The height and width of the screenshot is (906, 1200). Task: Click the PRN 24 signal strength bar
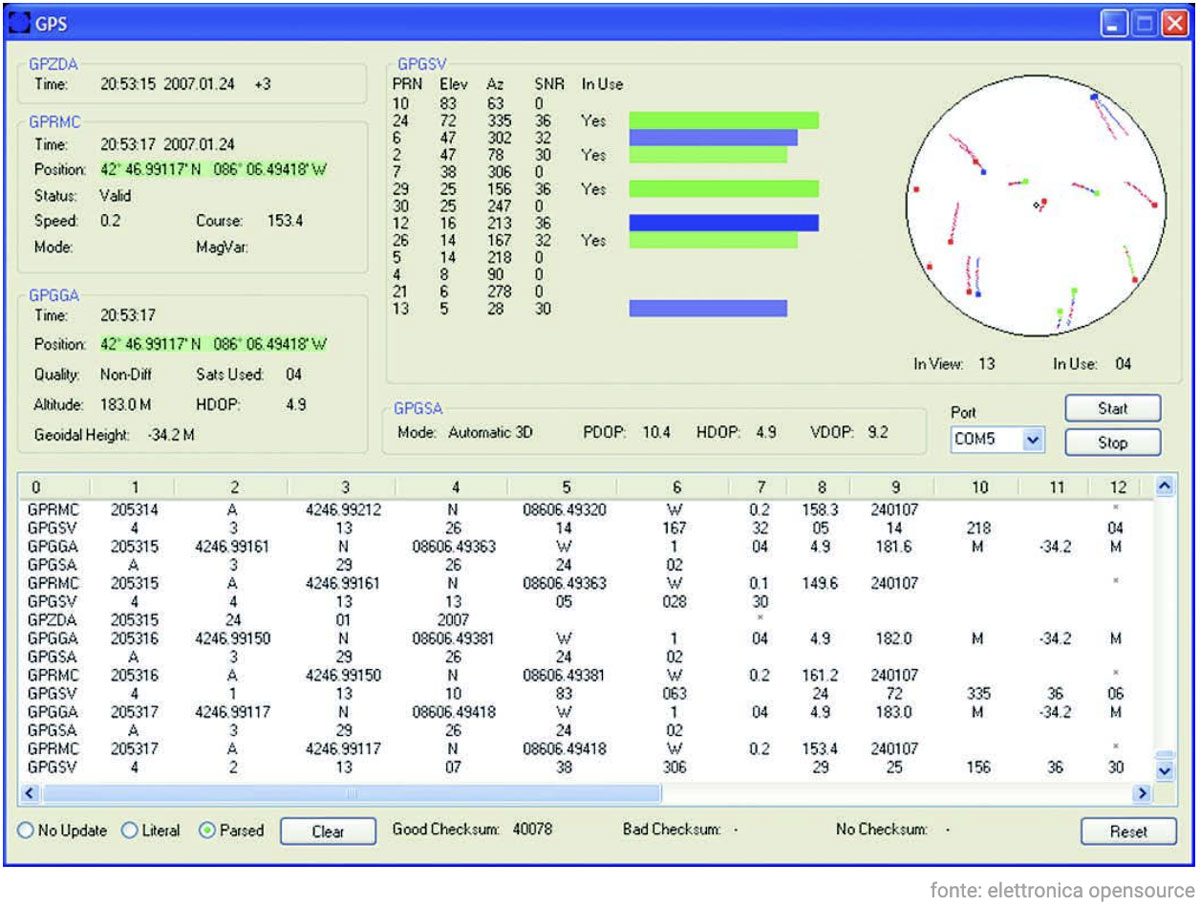coord(724,120)
